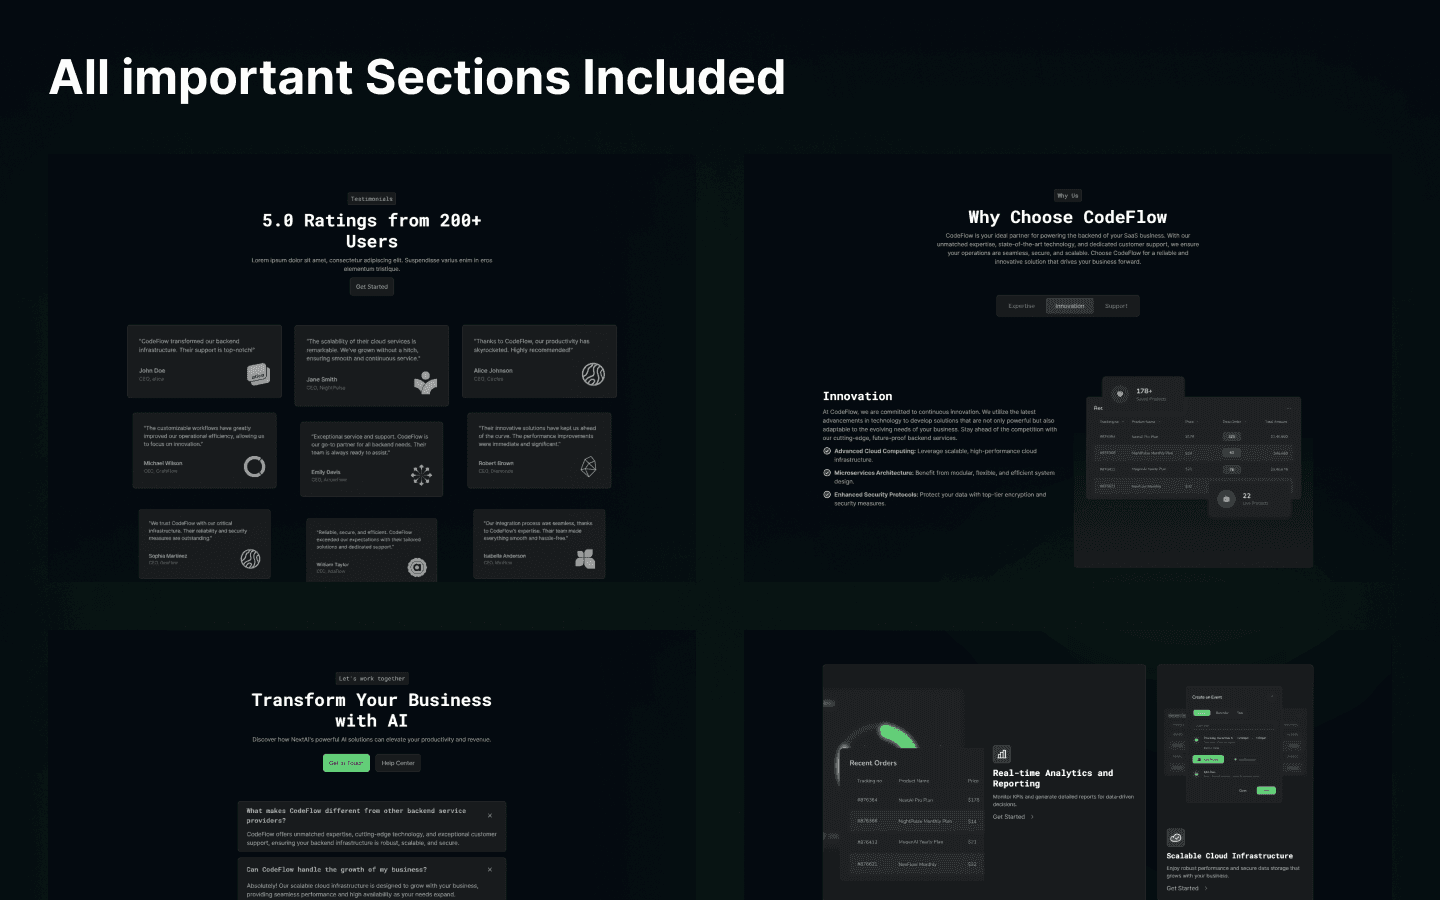Switch to the Expertise tab
Image resolution: width=1440 pixels, height=900 pixels.
pos(1022,306)
